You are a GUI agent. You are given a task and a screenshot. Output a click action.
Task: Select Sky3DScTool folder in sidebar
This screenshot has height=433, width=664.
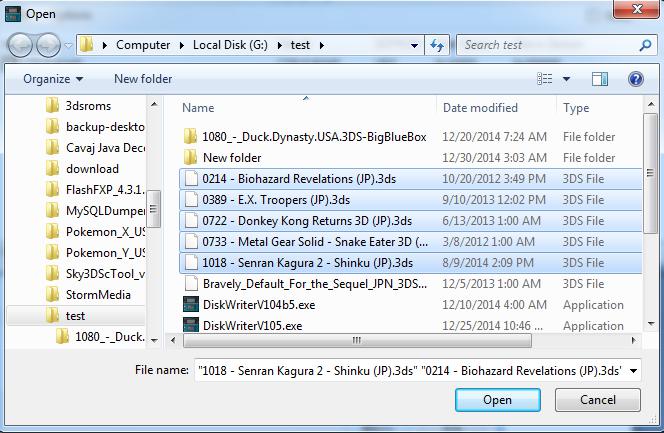[x=95, y=273]
